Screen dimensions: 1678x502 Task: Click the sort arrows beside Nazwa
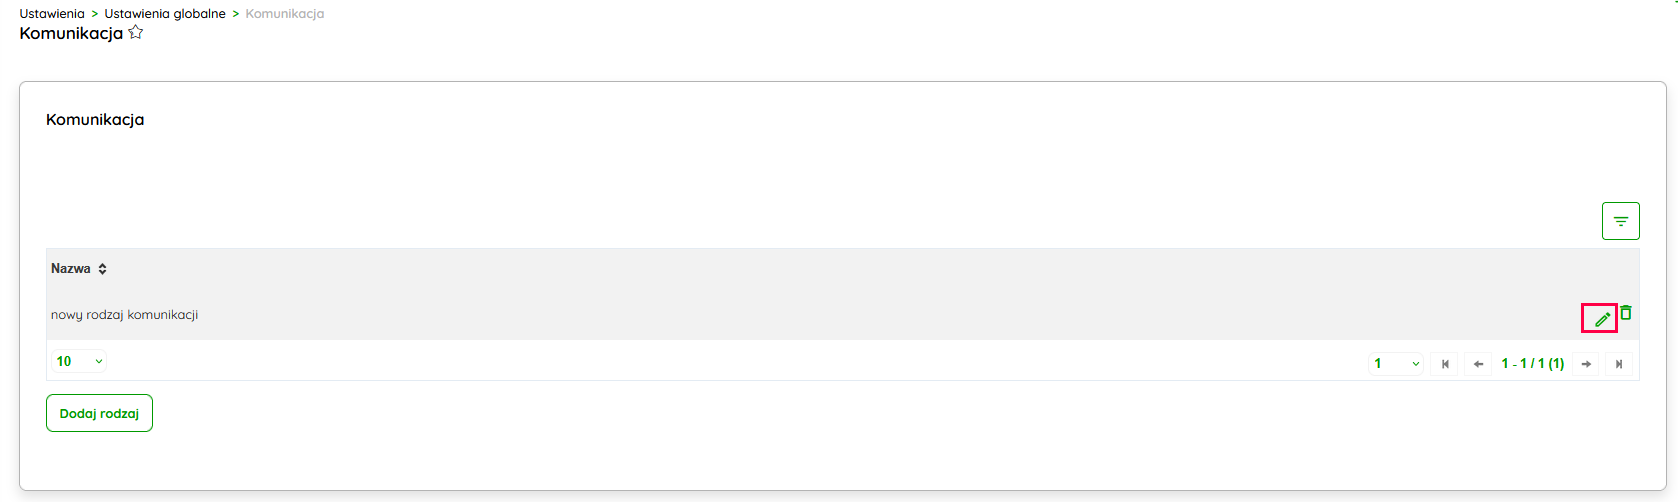point(102,269)
